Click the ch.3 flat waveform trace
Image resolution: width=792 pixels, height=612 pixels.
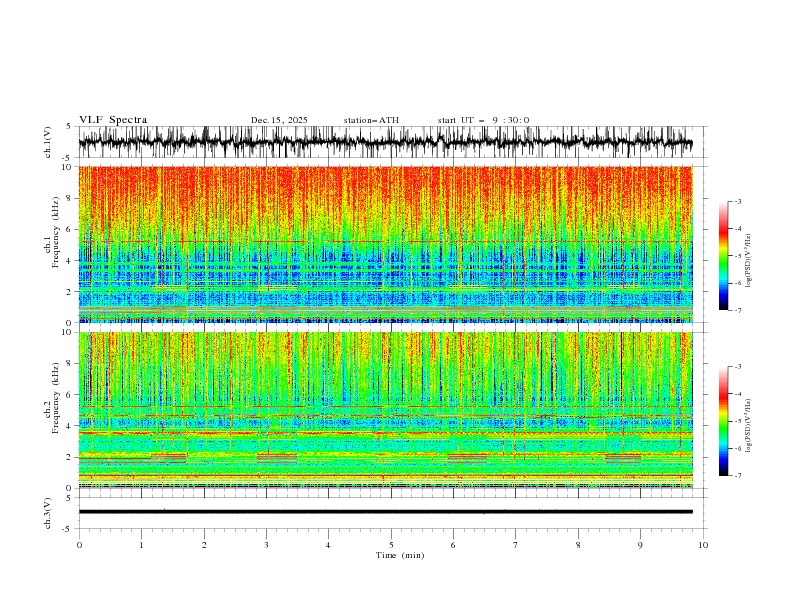point(385,512)
